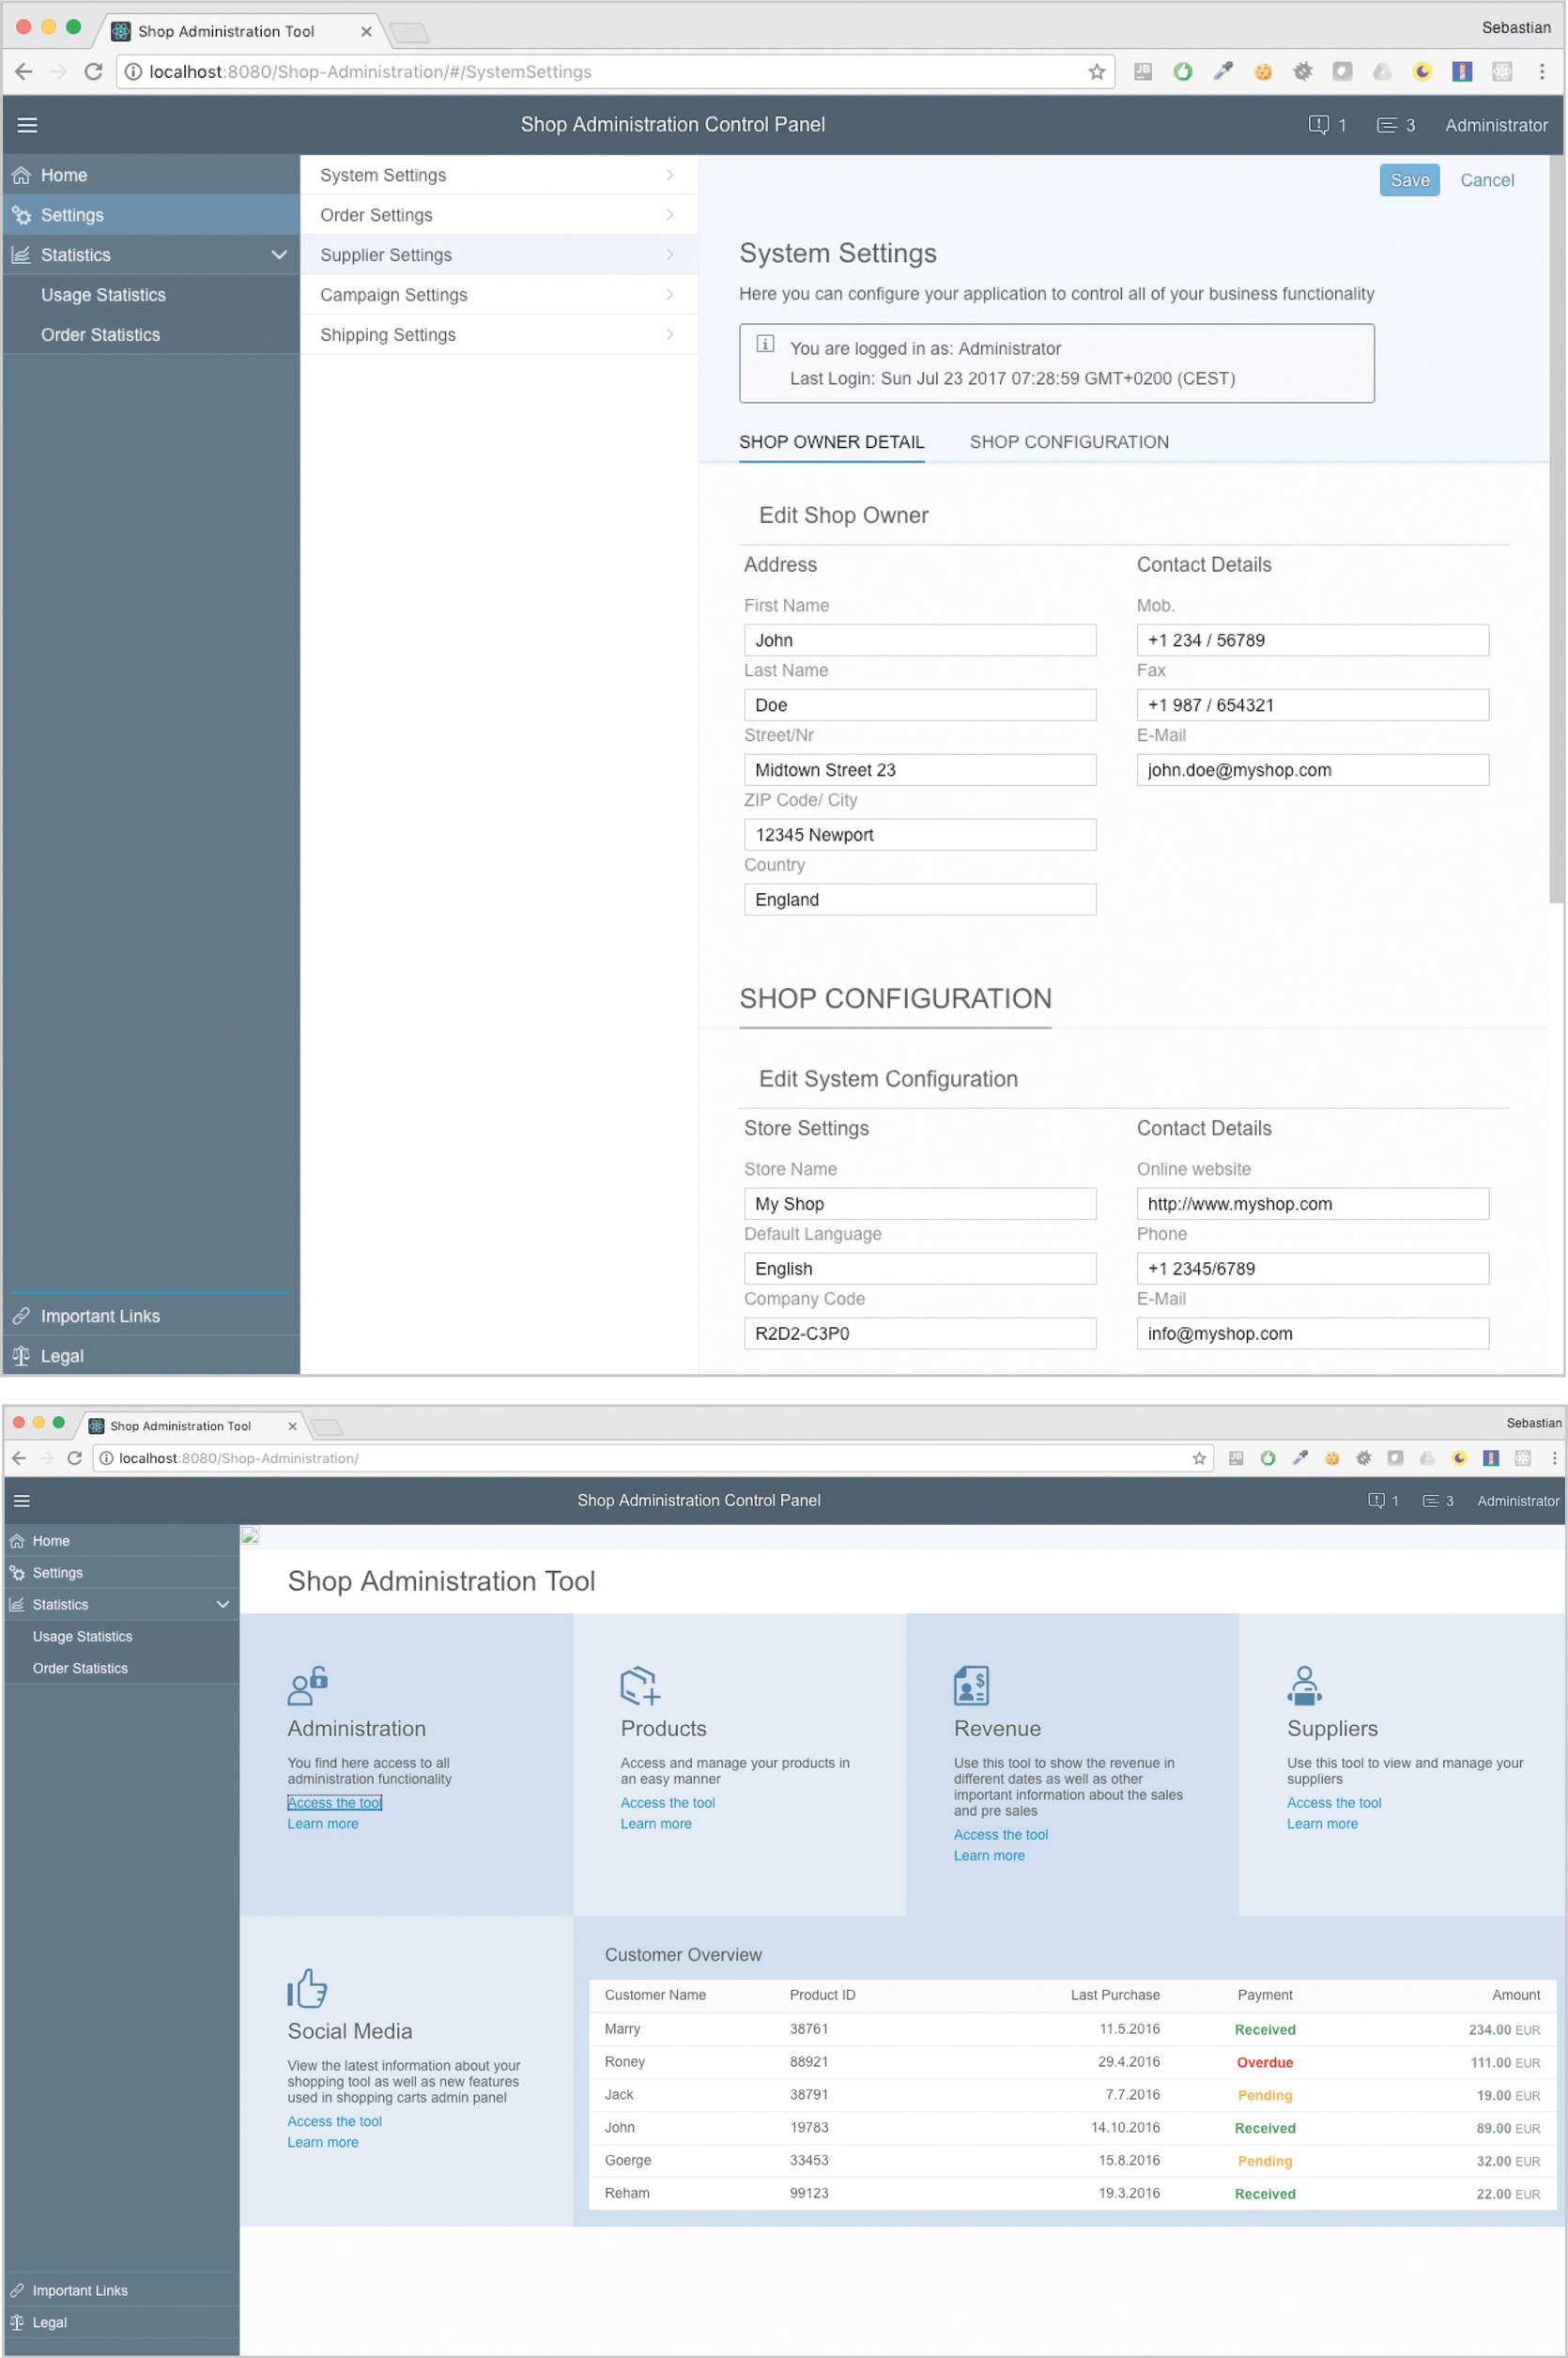Click the Last Purchase column header
This screenshot has height=2358, width=1568.
[x=1115, y=1995]
